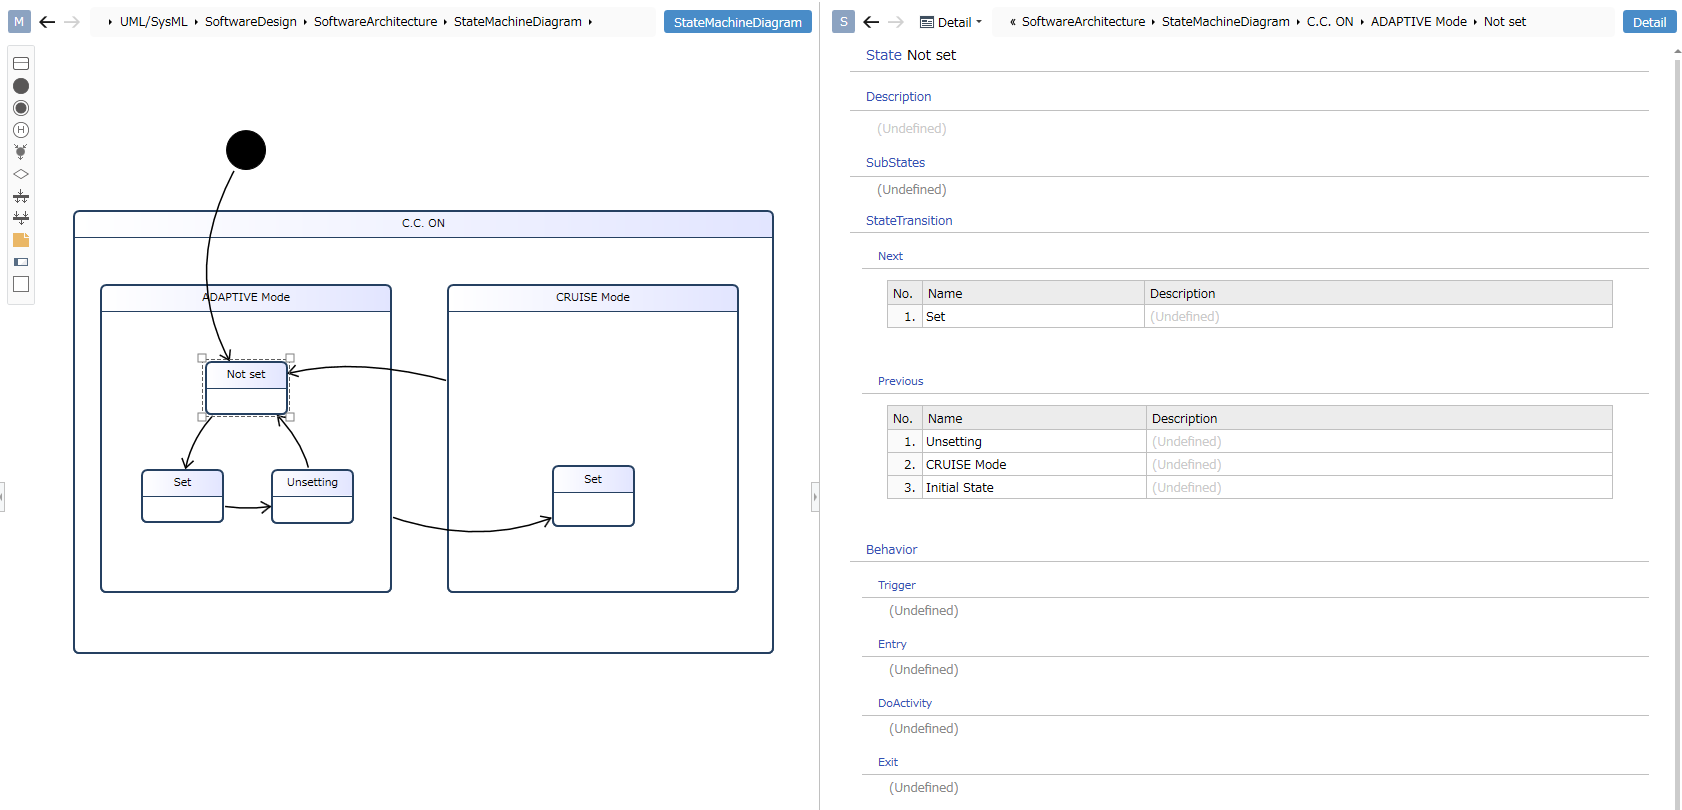
Task: Select the empty frame rectangle tool
Action: 21,284
